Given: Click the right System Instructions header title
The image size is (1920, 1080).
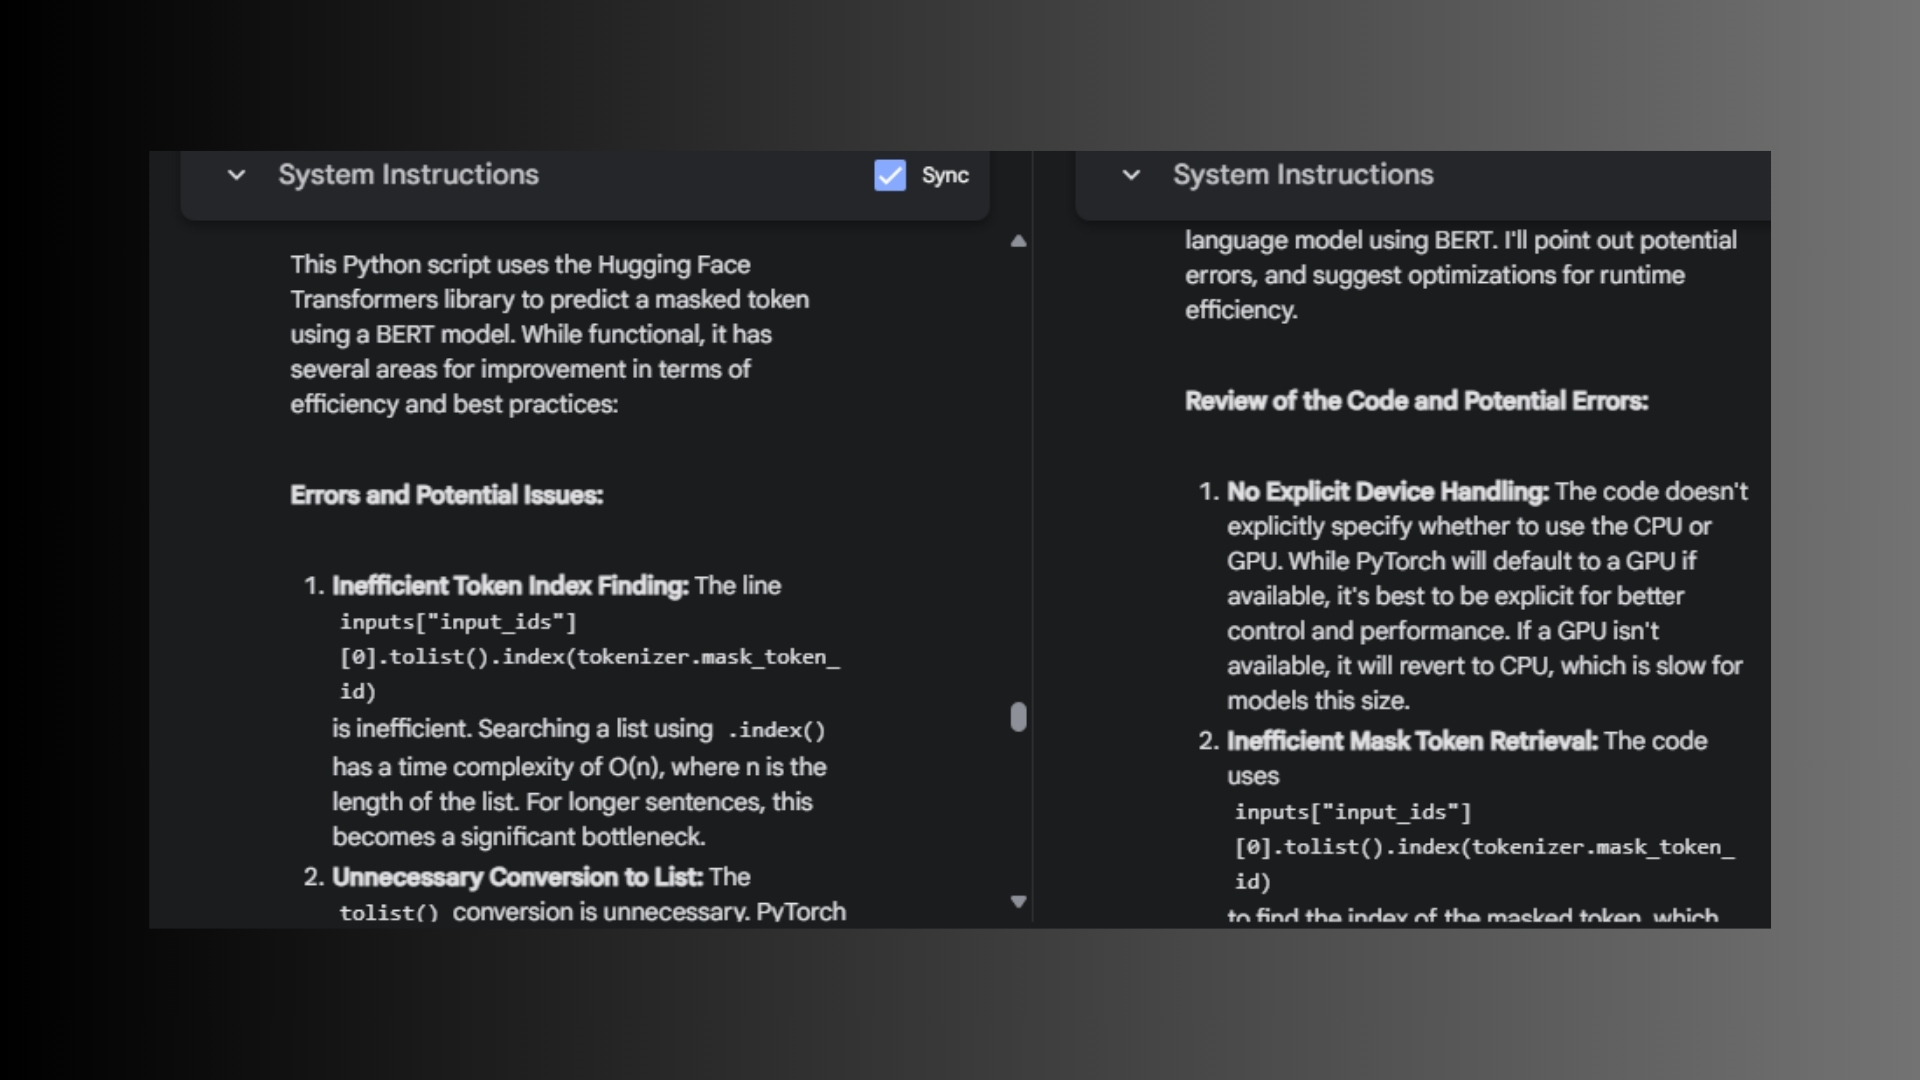Looking at the screenshot, I should pos(1302,175).
